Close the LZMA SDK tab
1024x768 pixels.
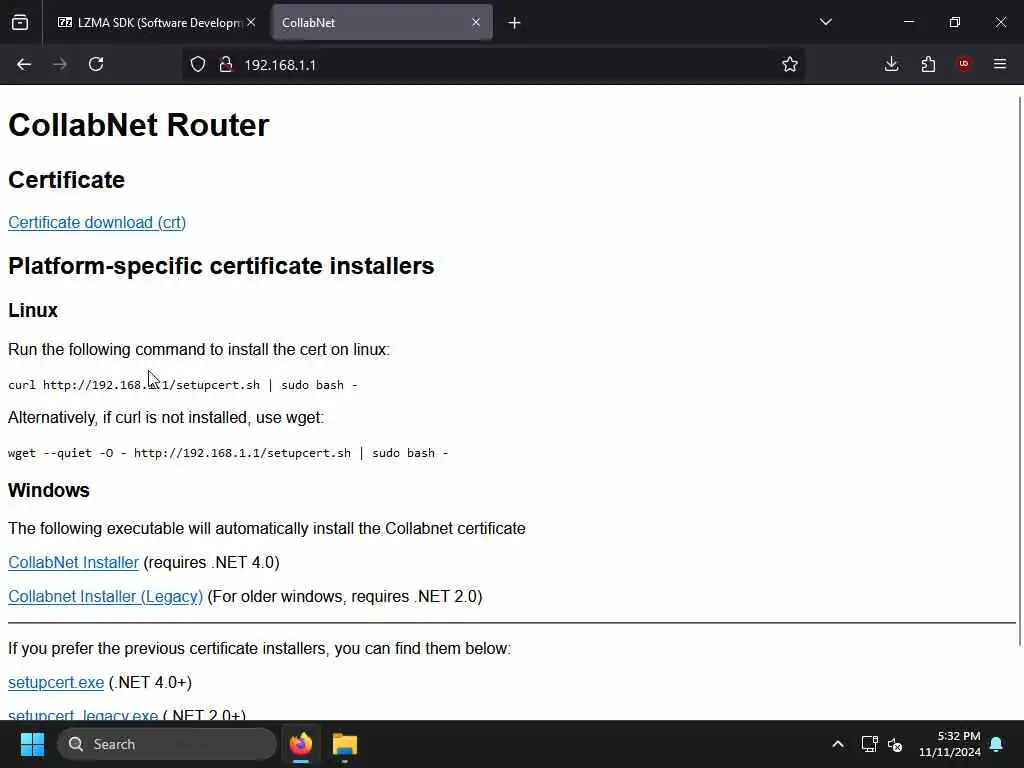251,22
